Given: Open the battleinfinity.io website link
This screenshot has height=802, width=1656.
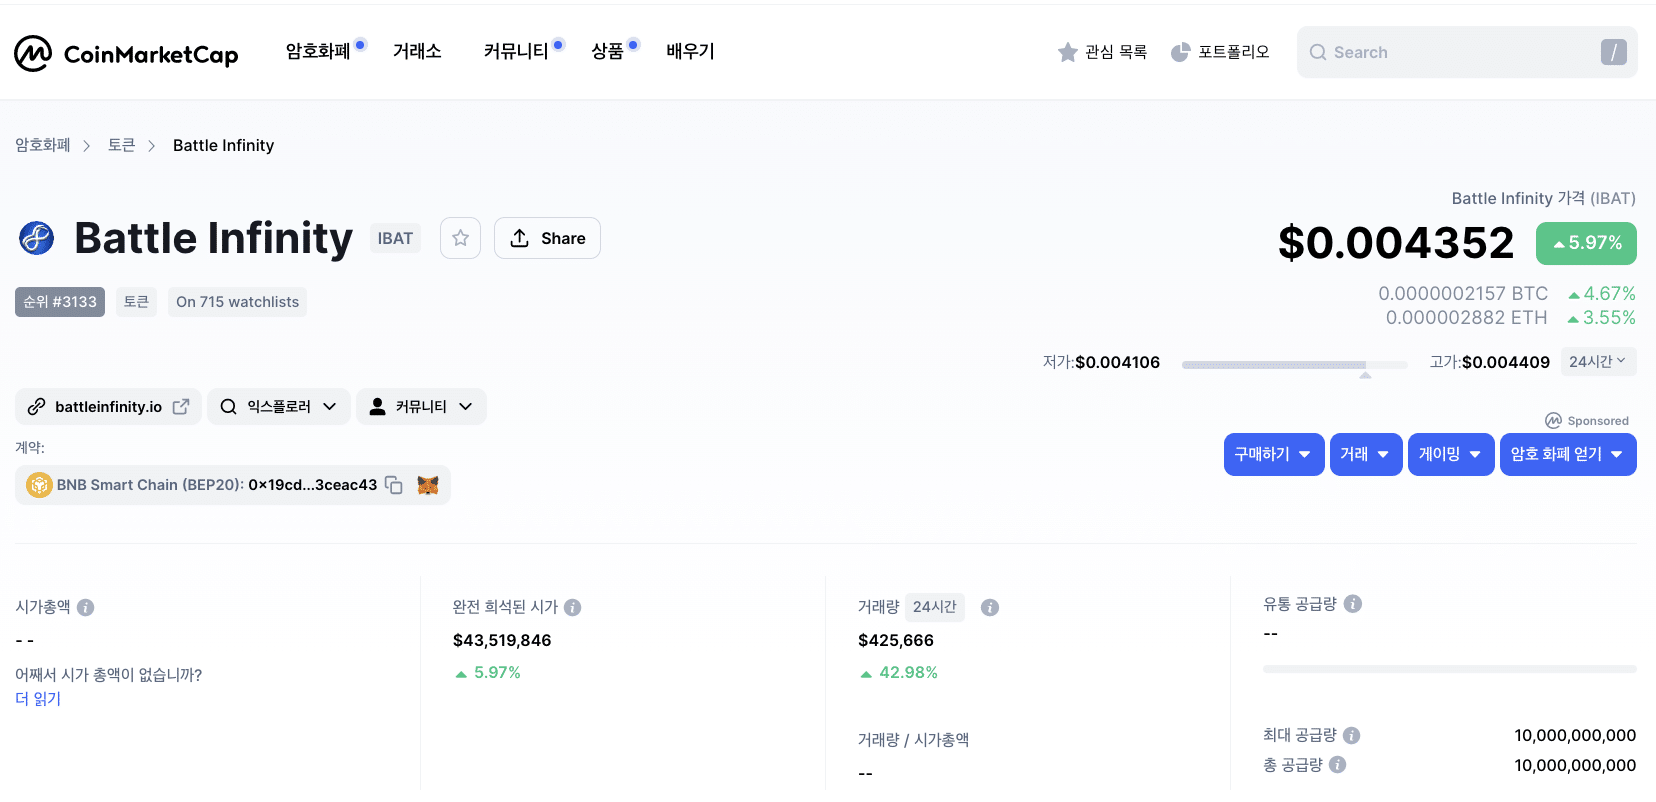Looking at the screenshot, I should pos(108,407).
